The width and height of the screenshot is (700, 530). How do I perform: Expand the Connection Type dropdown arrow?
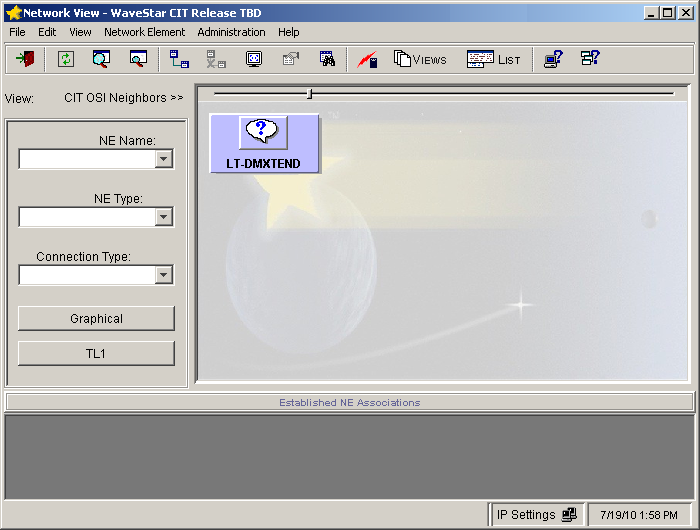pyautogui.click(x=164, y=275)
